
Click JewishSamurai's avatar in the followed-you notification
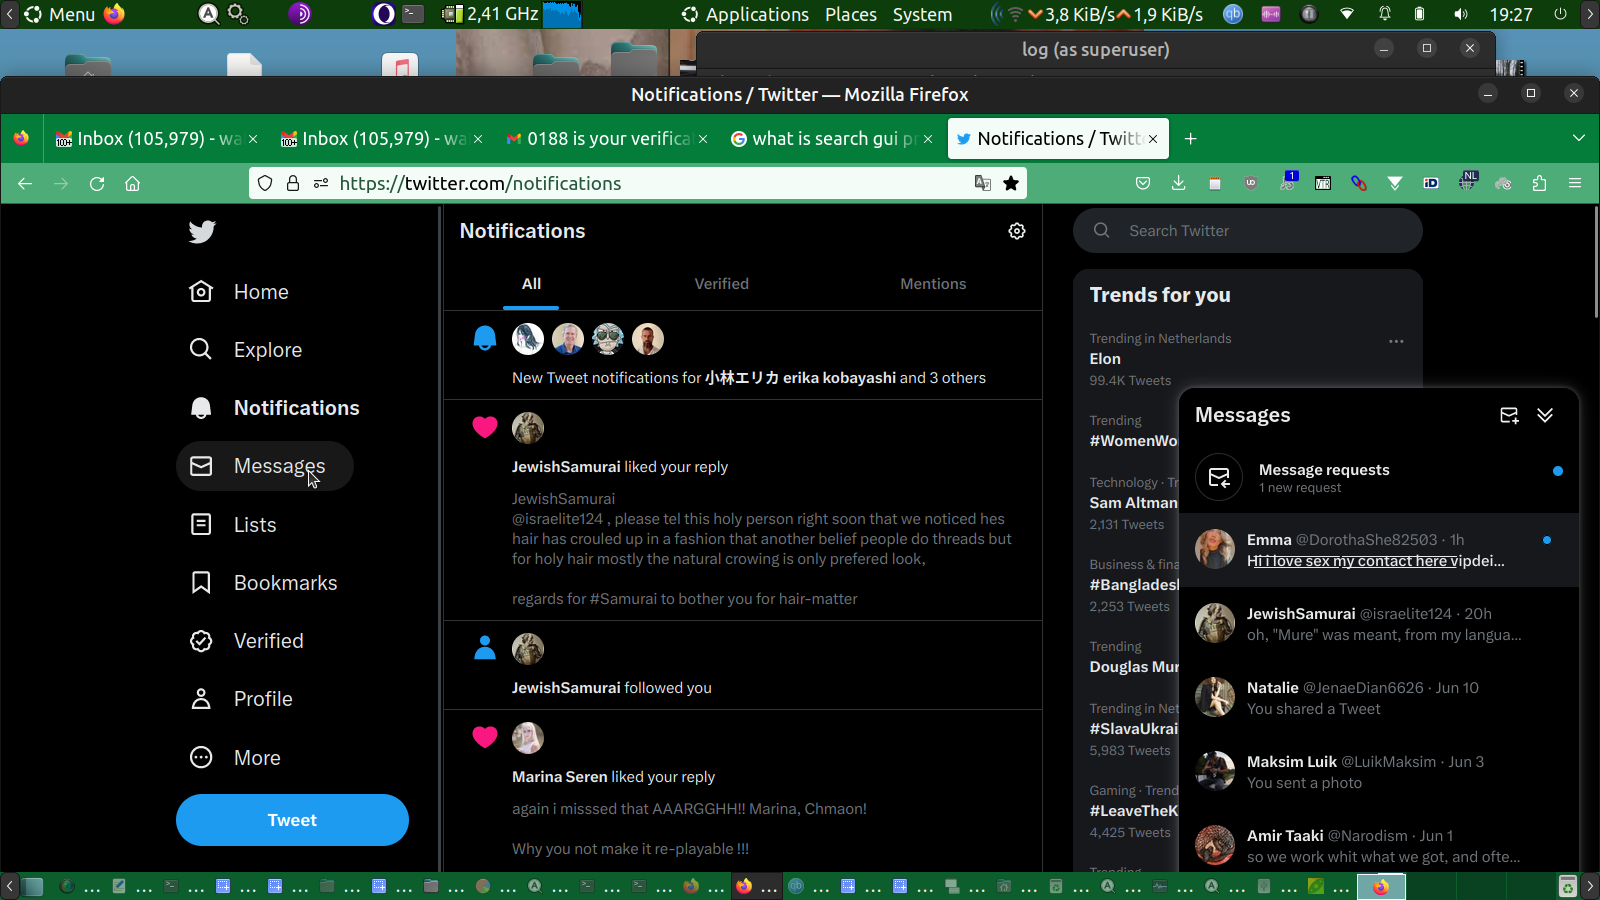tap(528, 649)
